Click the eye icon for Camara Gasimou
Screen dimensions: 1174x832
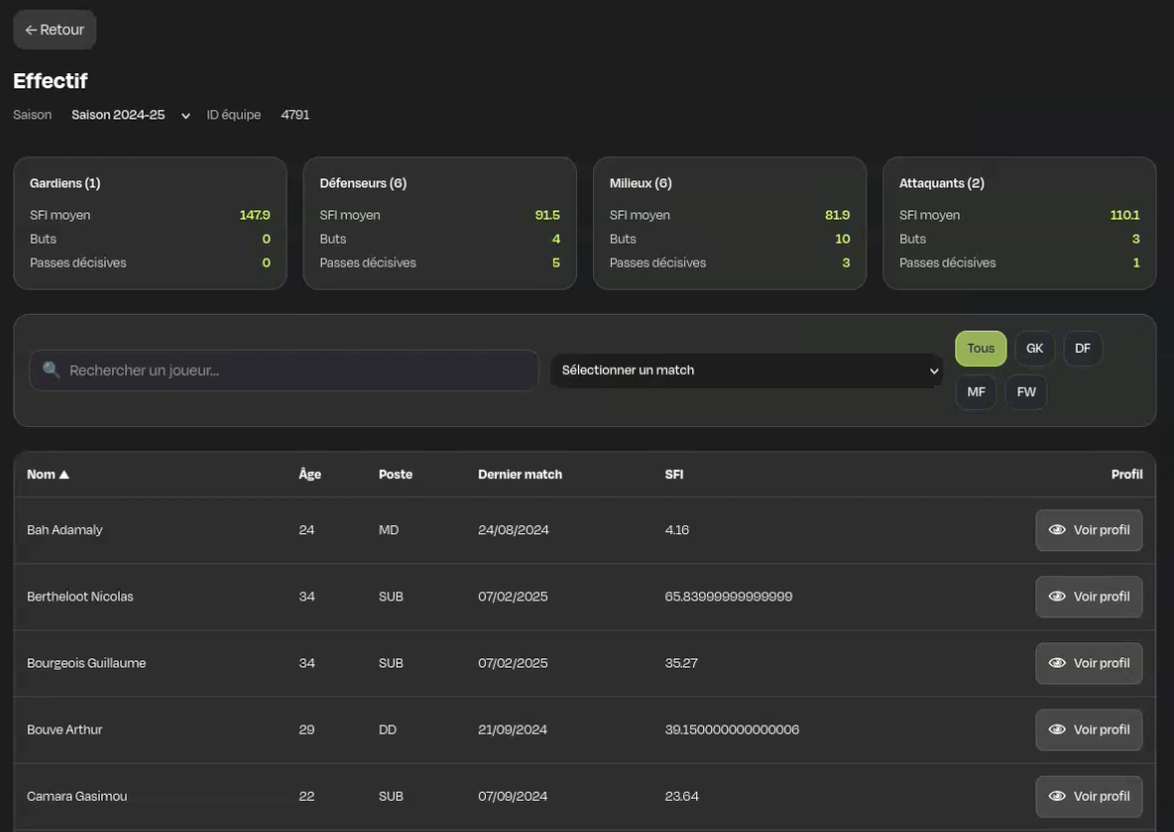click(1056, 796)
